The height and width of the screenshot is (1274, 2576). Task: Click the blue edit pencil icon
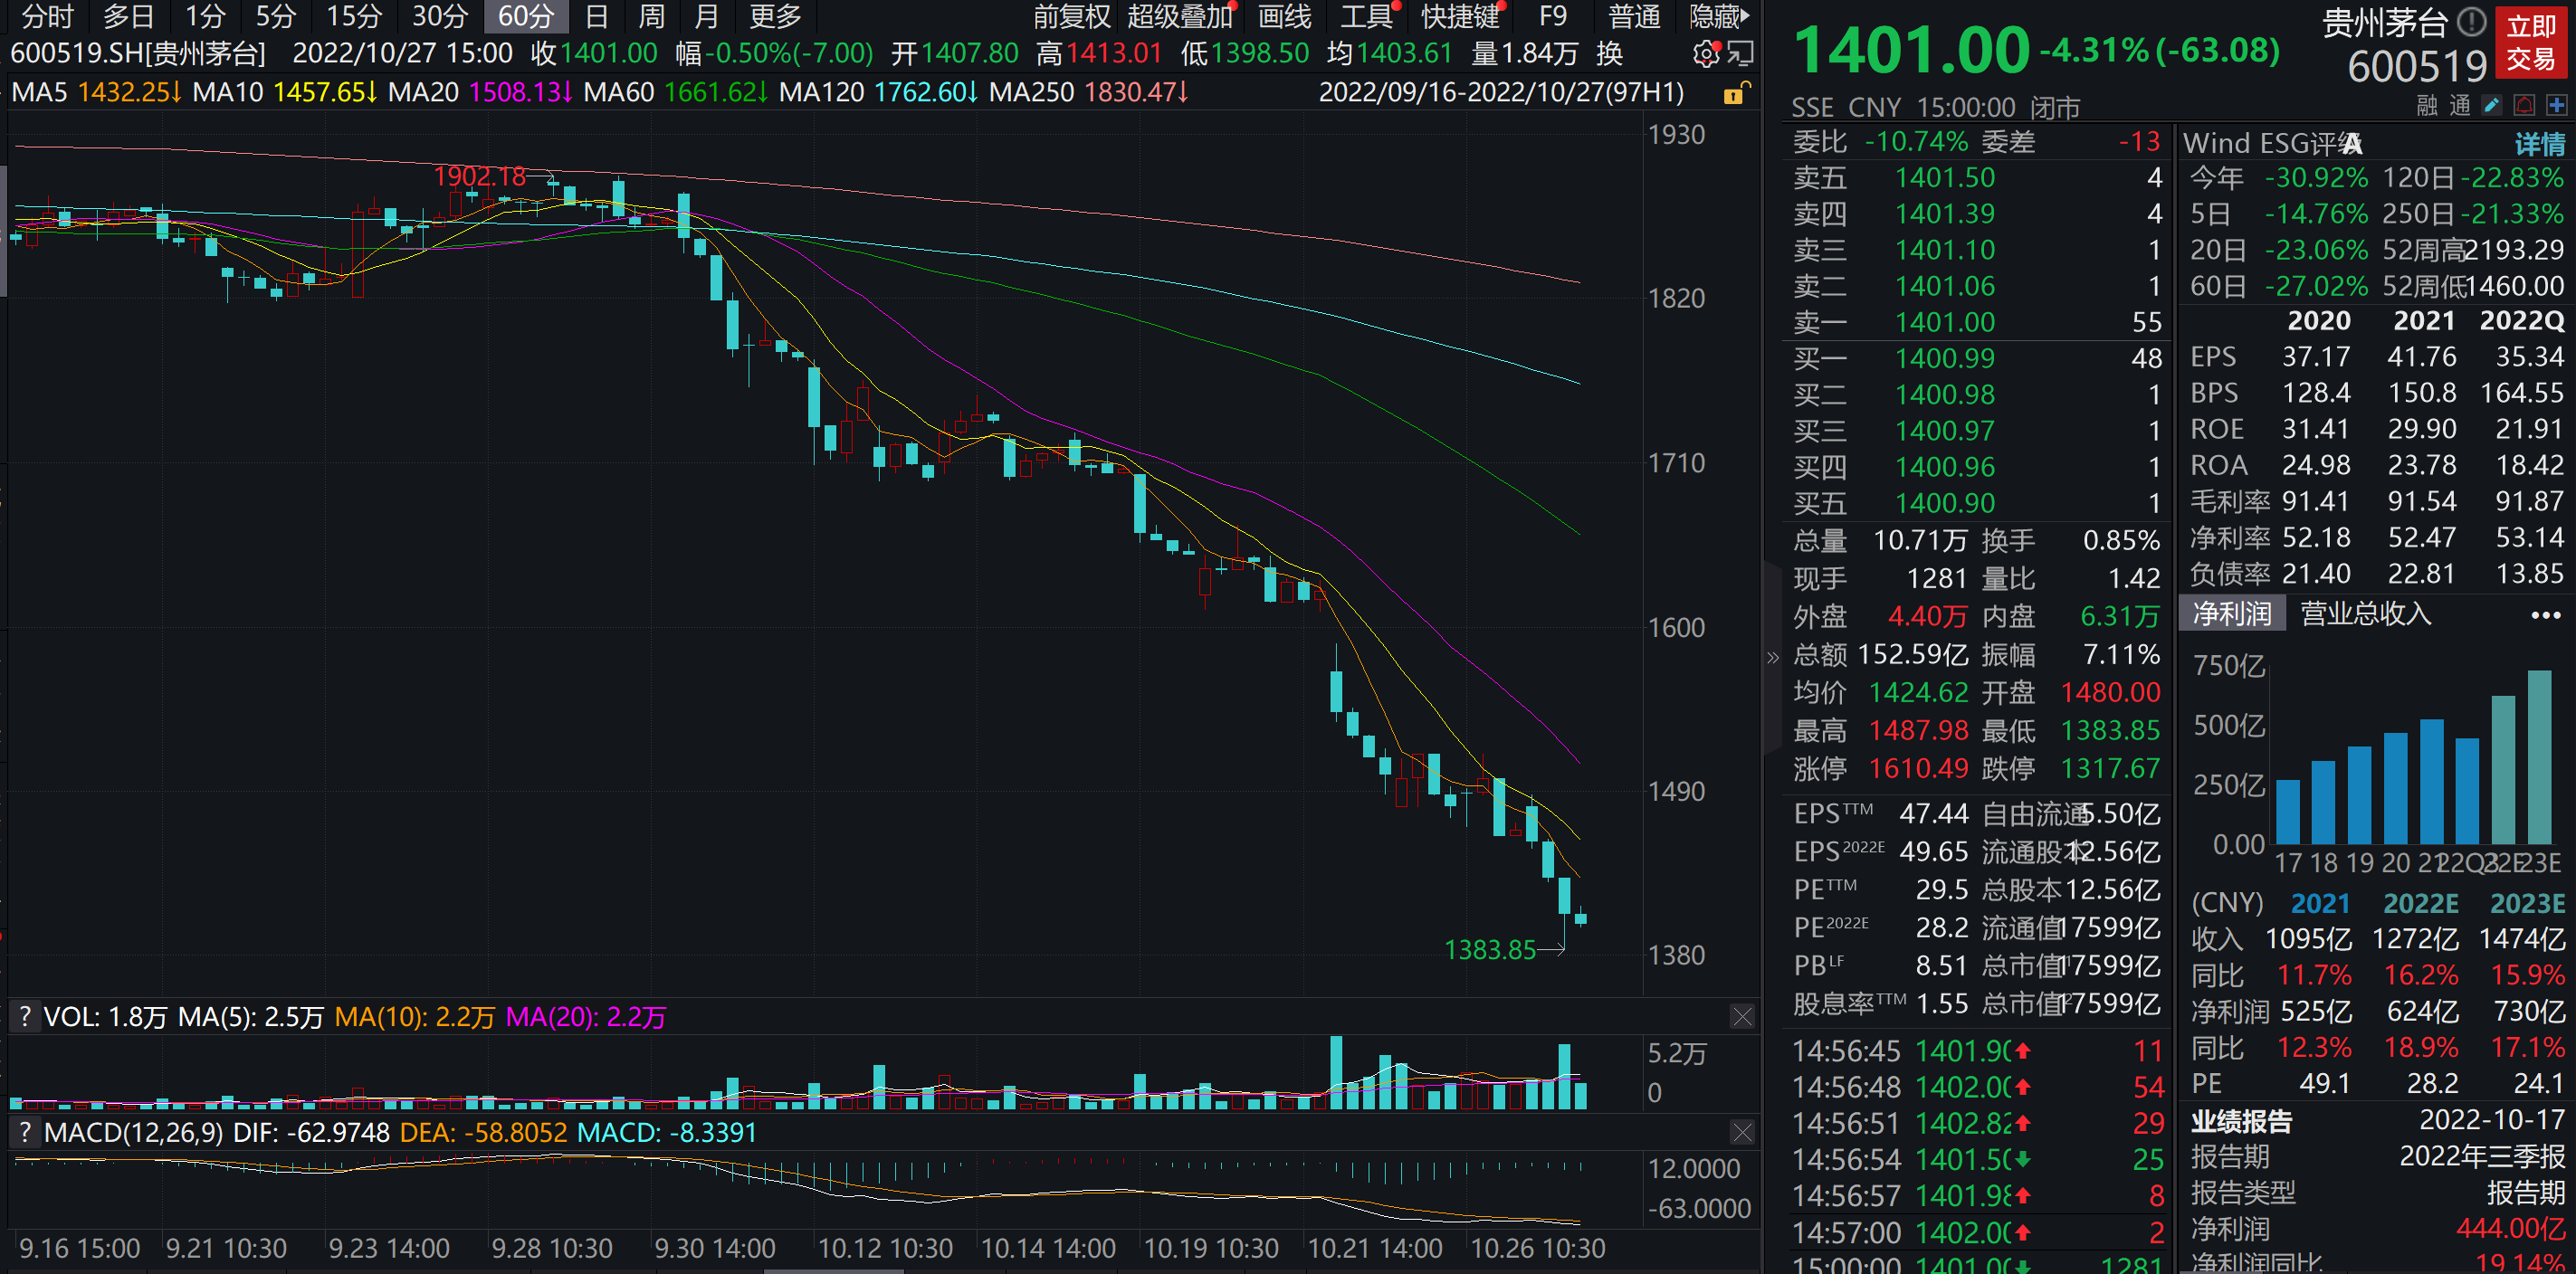[2492, 105]
